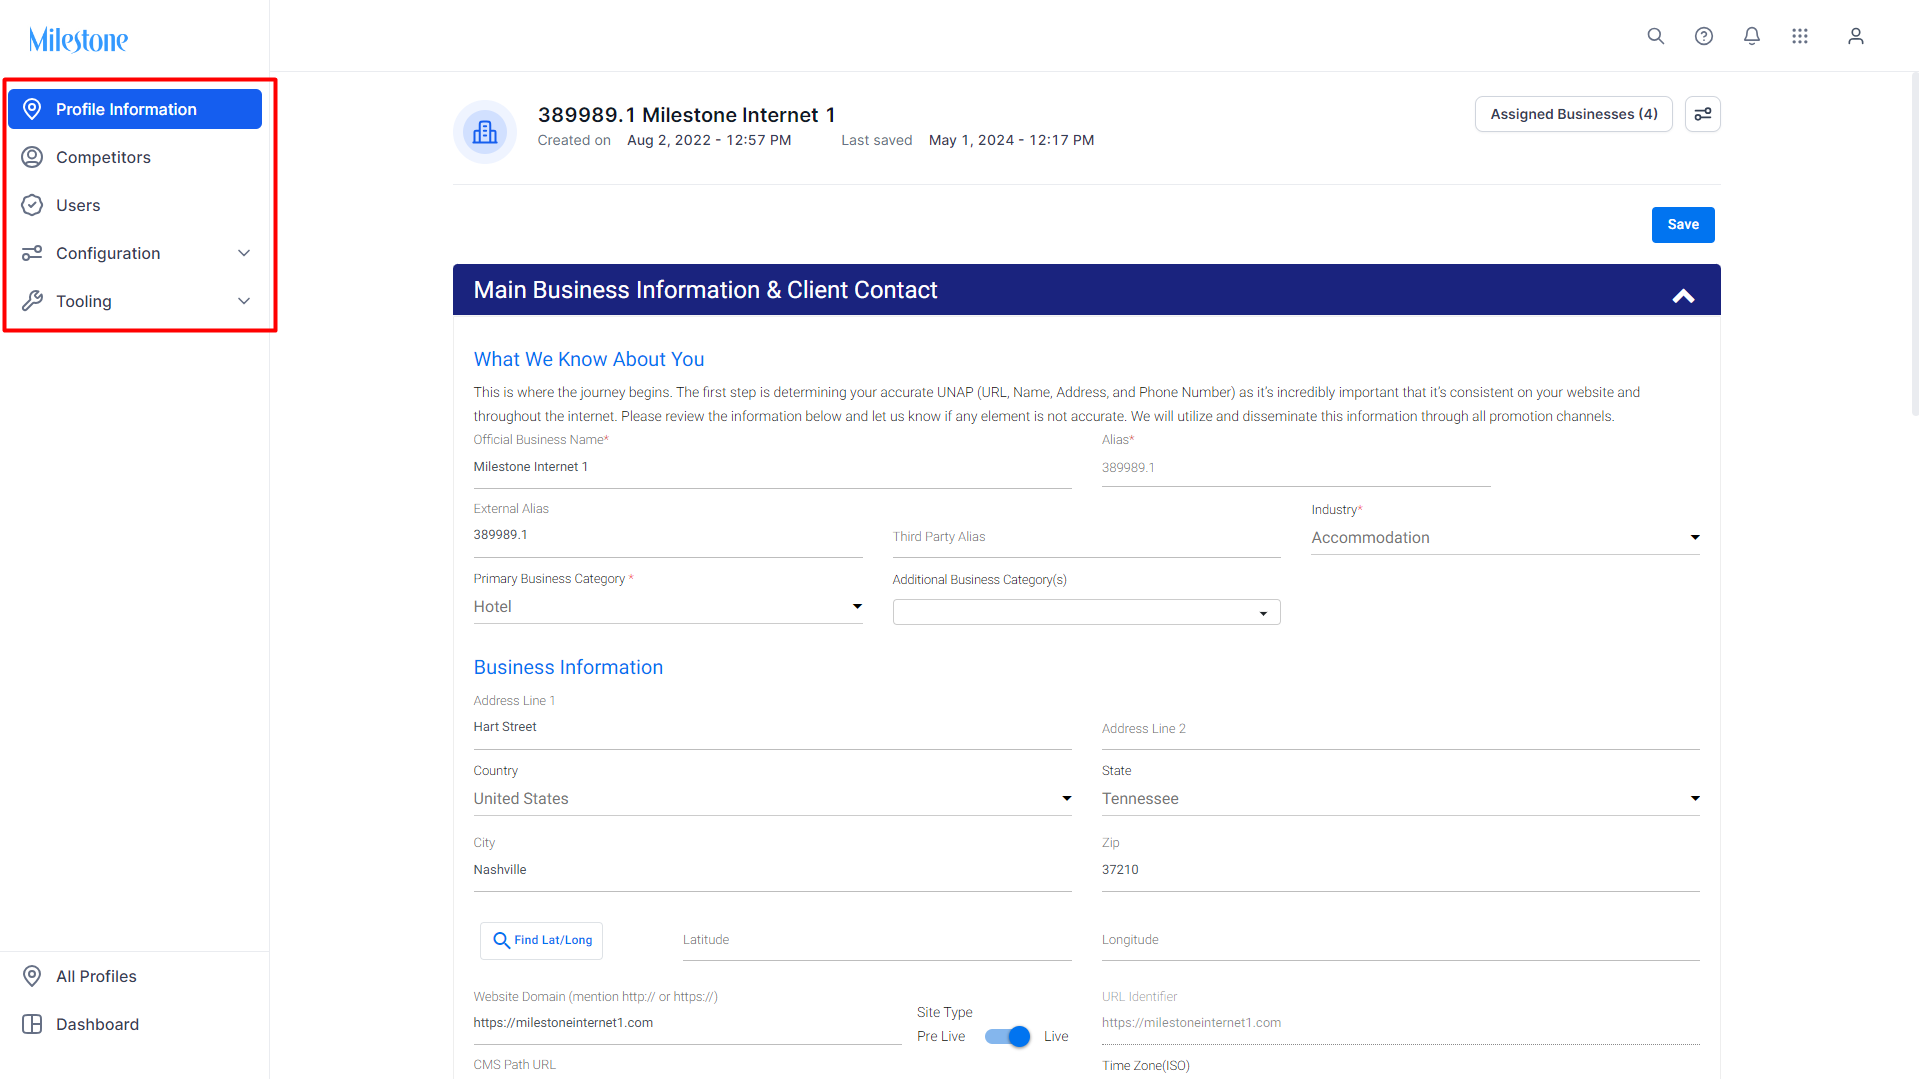Click the page vertical scrollbar
Viewport: 1919px width, 1079px height.
pos(1914,245)
